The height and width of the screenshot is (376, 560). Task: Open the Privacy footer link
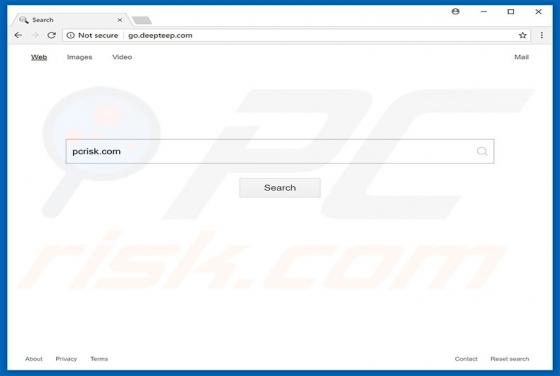[x=66, y=359]
